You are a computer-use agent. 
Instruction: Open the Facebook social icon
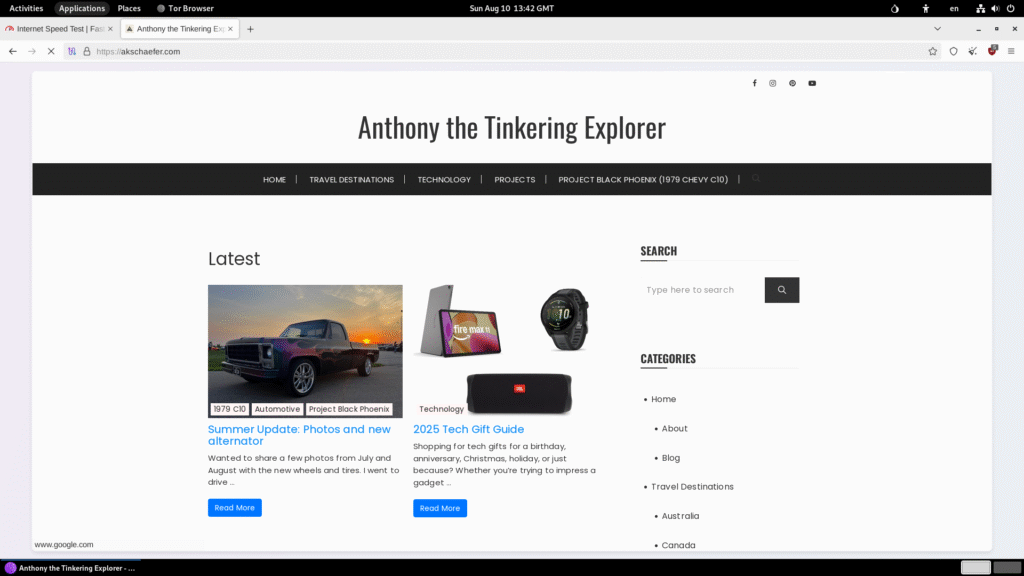[754, 83]
